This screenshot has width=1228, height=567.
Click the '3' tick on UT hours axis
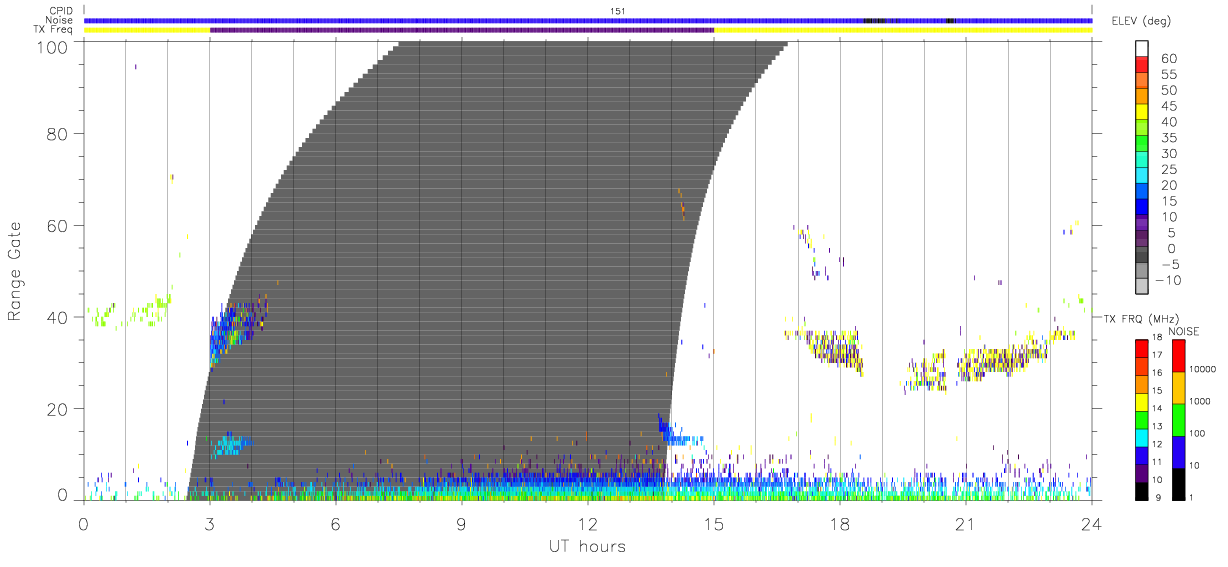pos(210,523)
